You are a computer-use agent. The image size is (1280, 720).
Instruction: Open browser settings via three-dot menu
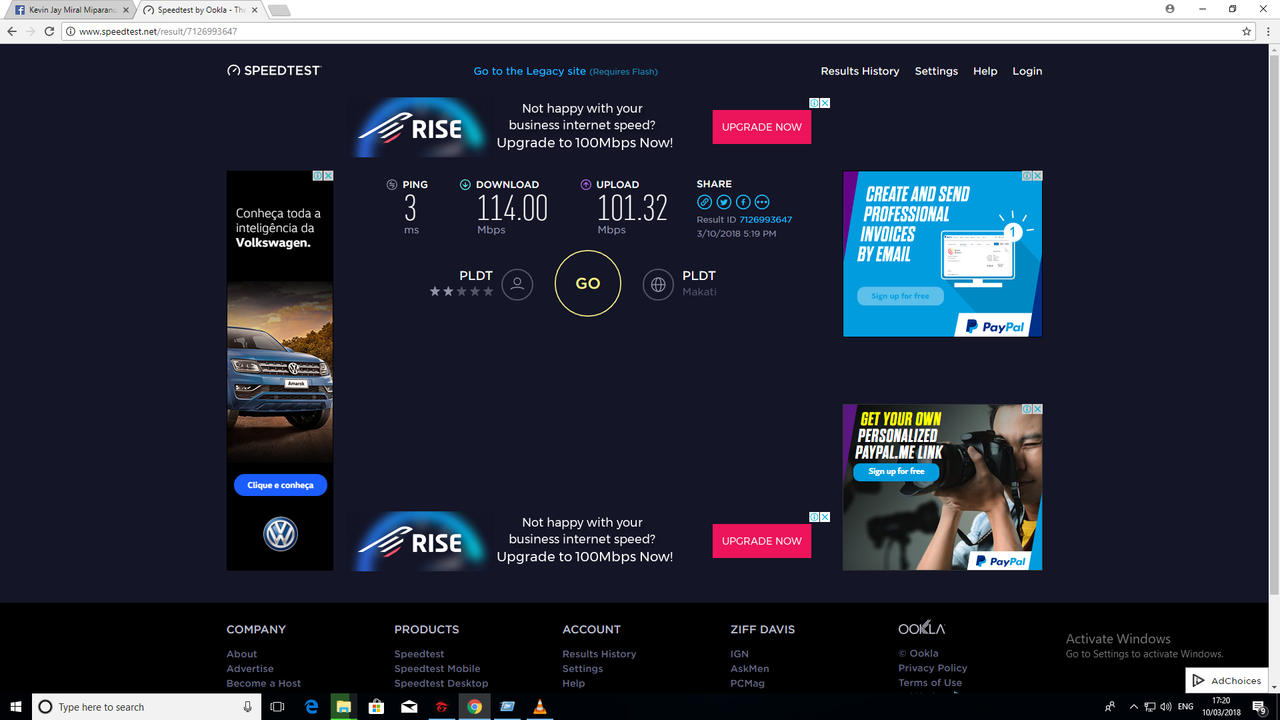[x=1268, y=31]
